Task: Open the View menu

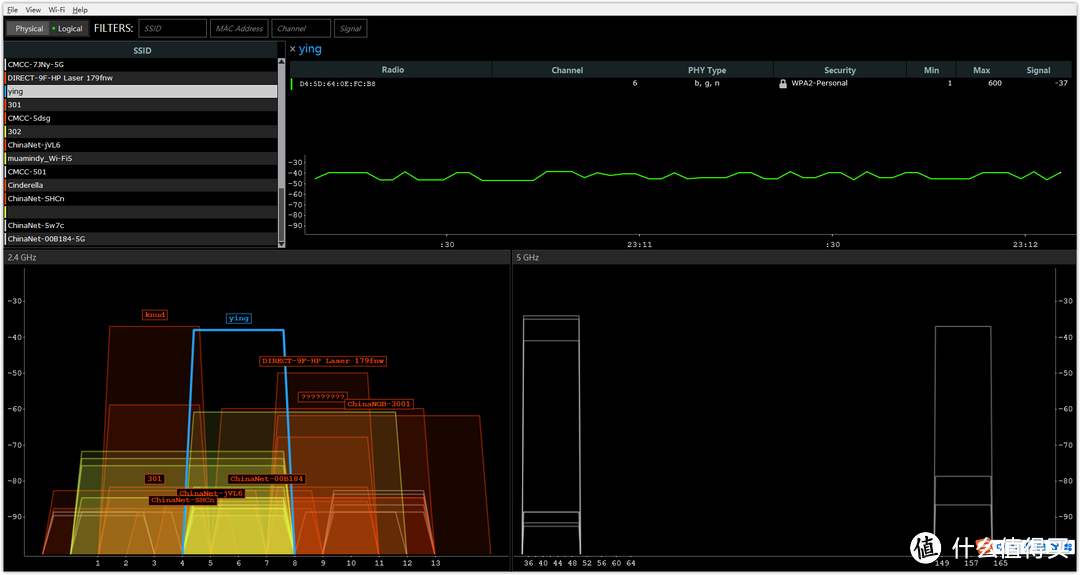Action: pyautogui.click(x=33, y=10)
